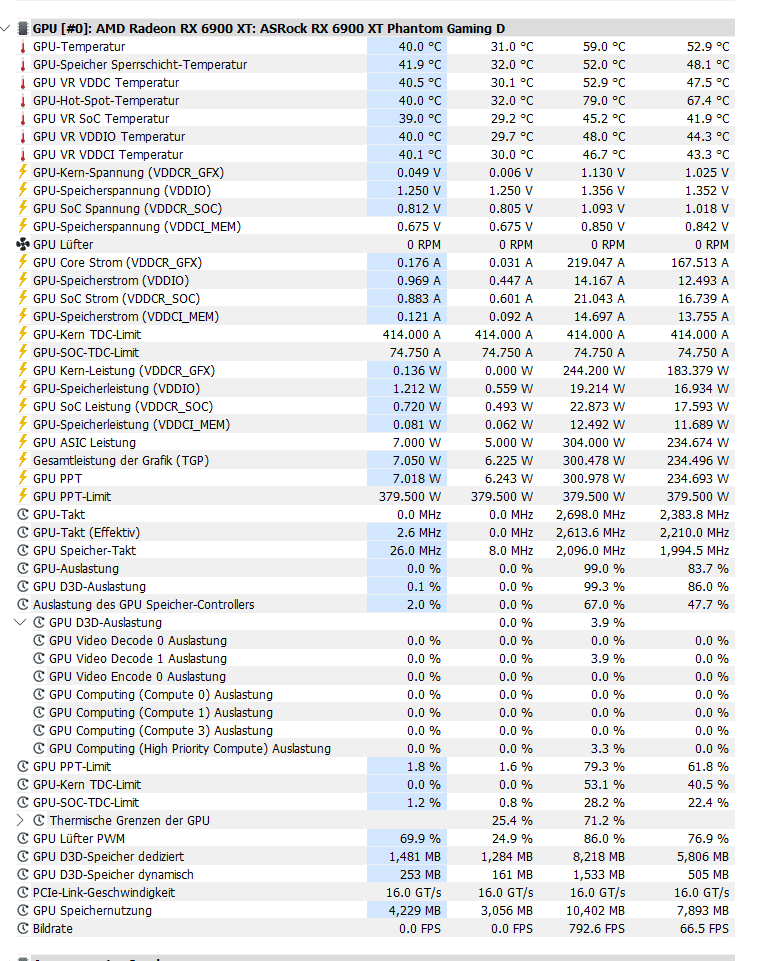Click the clock icon beside PCIe-Link-Geschwindigkeit
This screenshot has width=757, height=961.
pos(23,892)
